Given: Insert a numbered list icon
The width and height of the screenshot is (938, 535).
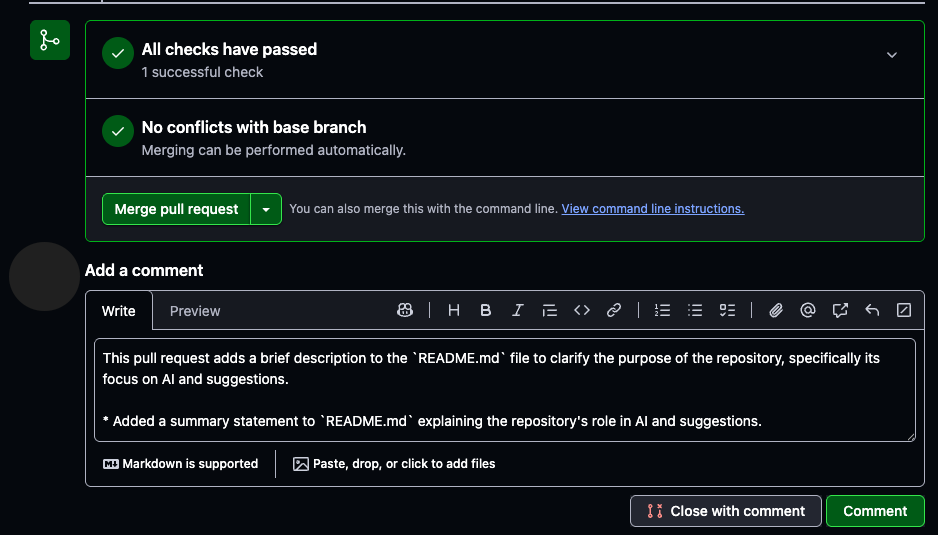Looking at the screenshot, I should 662,310.
